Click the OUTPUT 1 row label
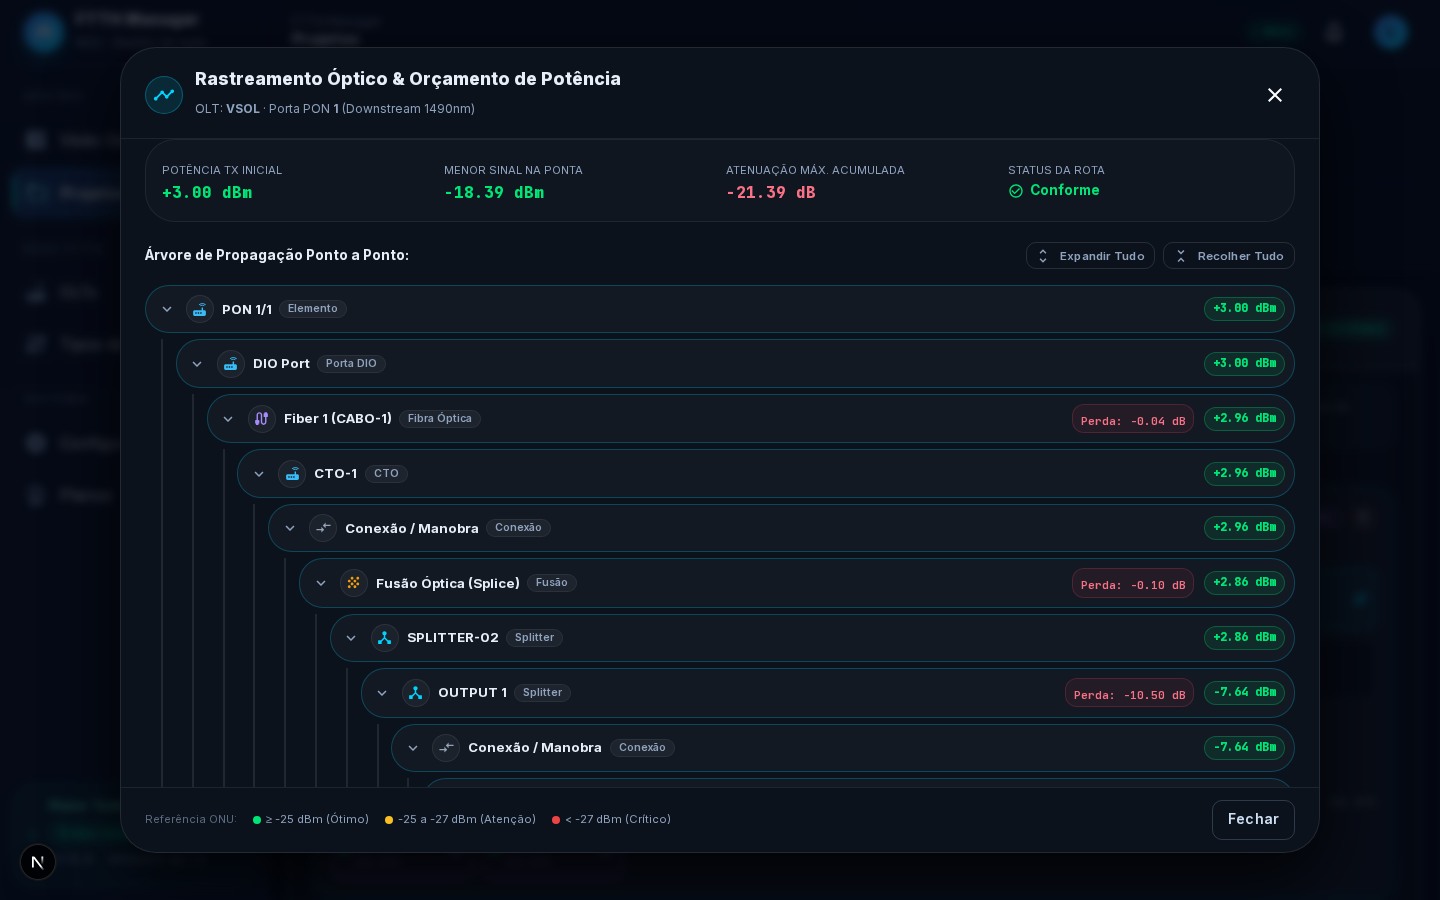This screenshot has height=900, width=1440. (472, 693)
